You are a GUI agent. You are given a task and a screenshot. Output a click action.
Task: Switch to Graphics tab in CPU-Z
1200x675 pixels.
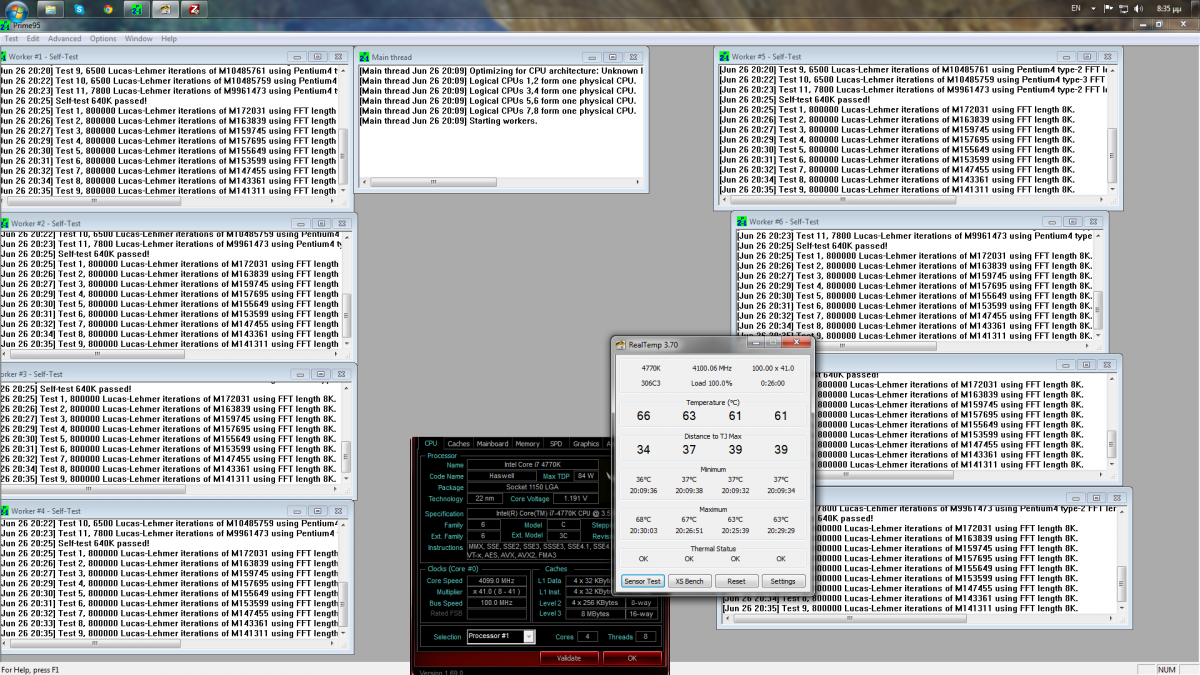click(586, 444)
